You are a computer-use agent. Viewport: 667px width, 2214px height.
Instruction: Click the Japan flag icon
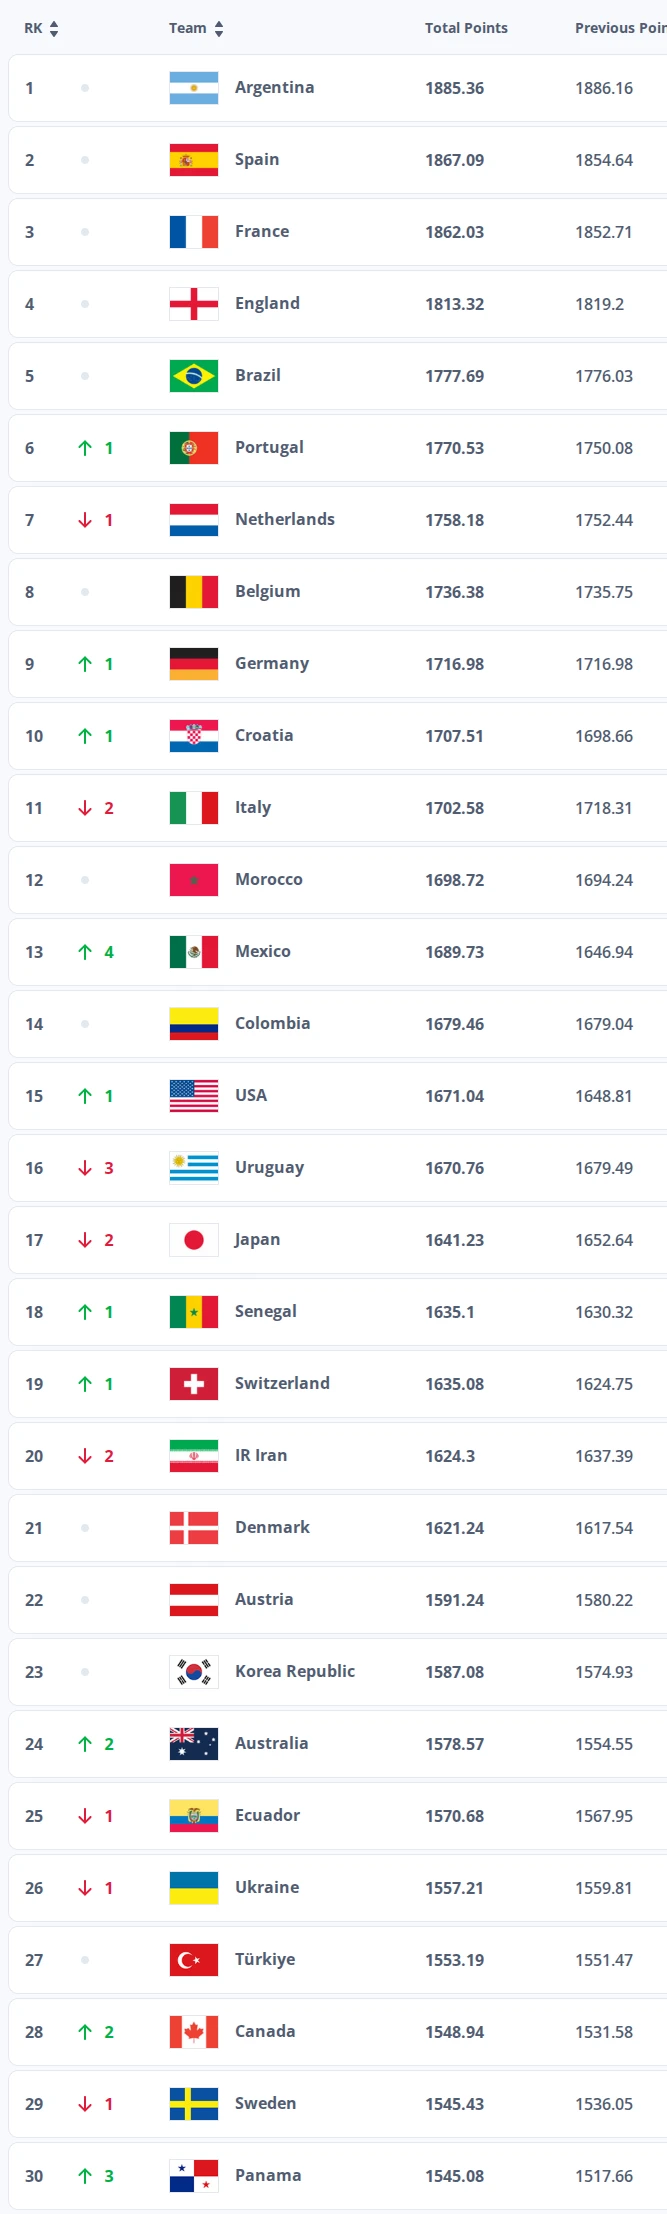pos(194,1240)
